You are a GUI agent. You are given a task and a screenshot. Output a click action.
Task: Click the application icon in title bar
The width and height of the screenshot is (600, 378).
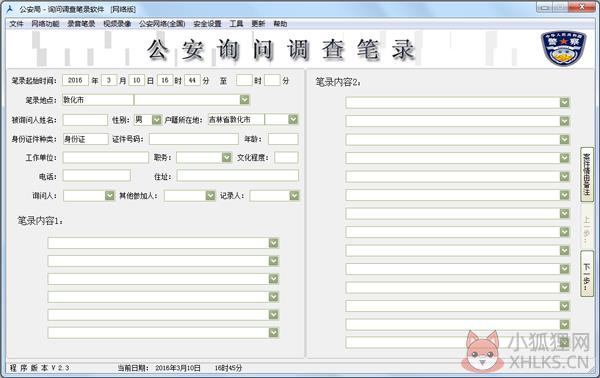click(10, 9)
